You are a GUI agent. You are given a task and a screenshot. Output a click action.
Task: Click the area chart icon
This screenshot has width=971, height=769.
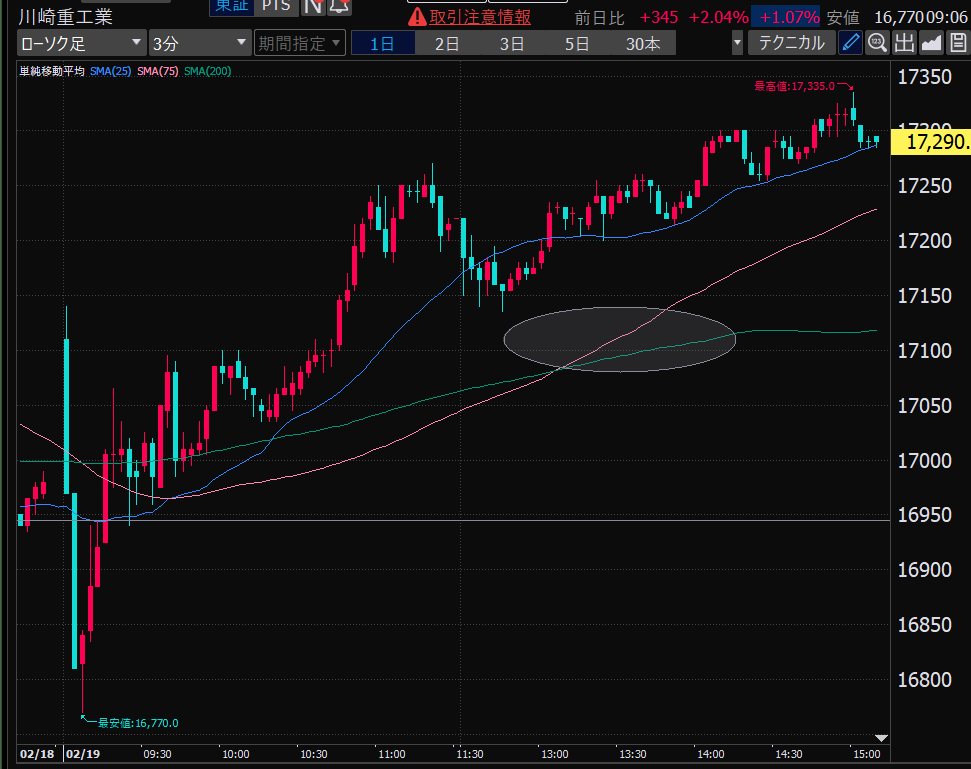931,42
